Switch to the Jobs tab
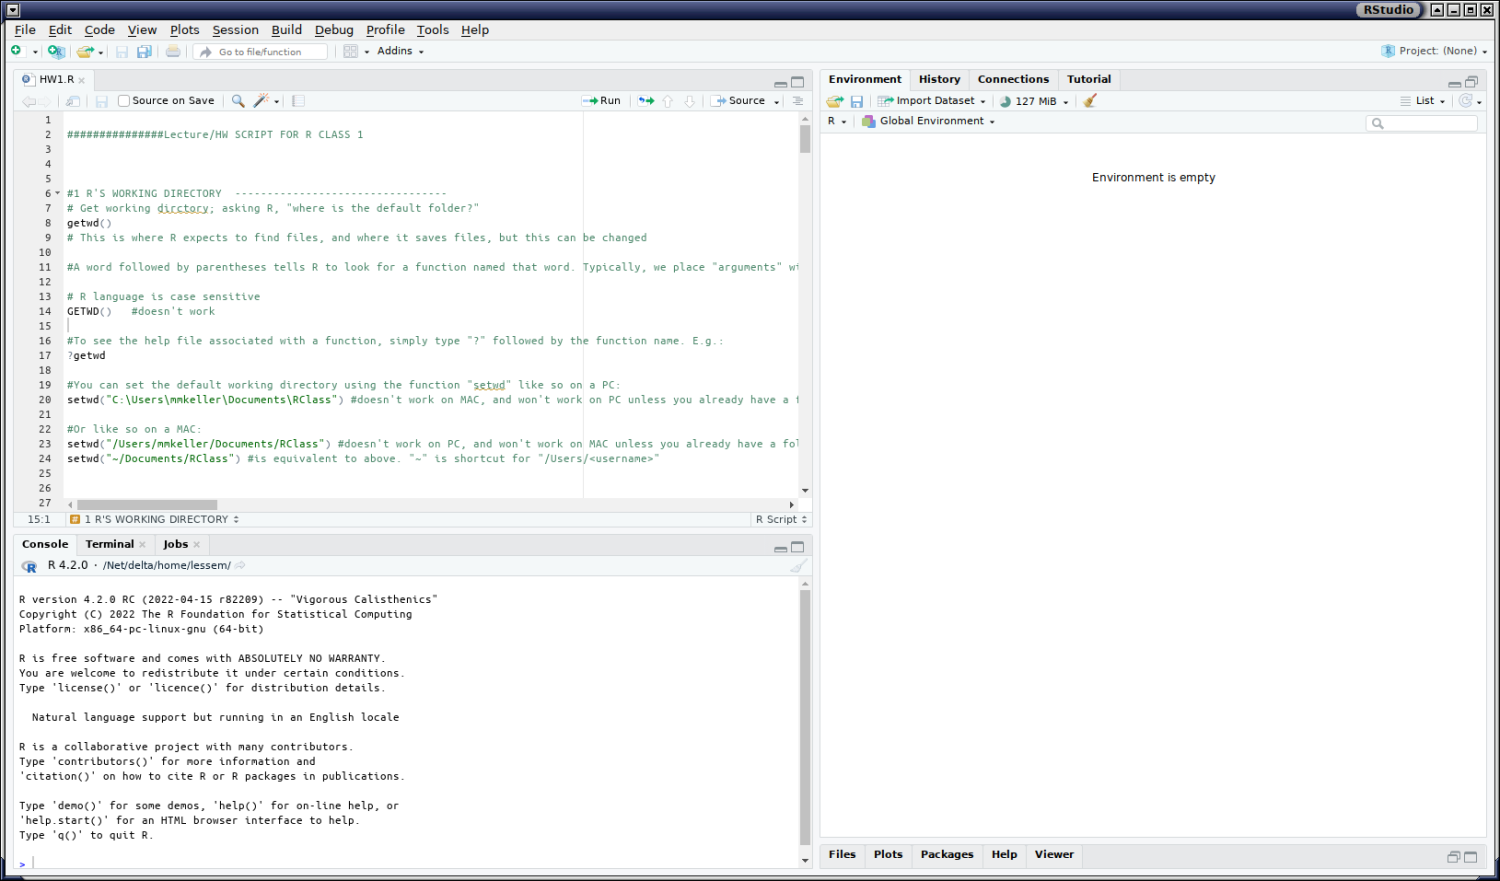The height and width of the screenshot is (881, 1500). coord(176,544)
